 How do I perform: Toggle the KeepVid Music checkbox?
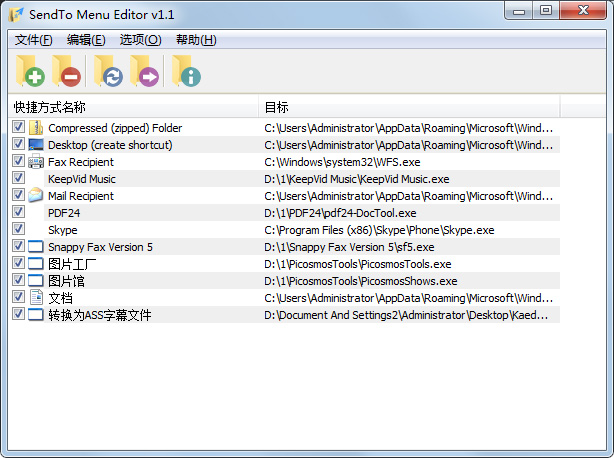(18, 178)
